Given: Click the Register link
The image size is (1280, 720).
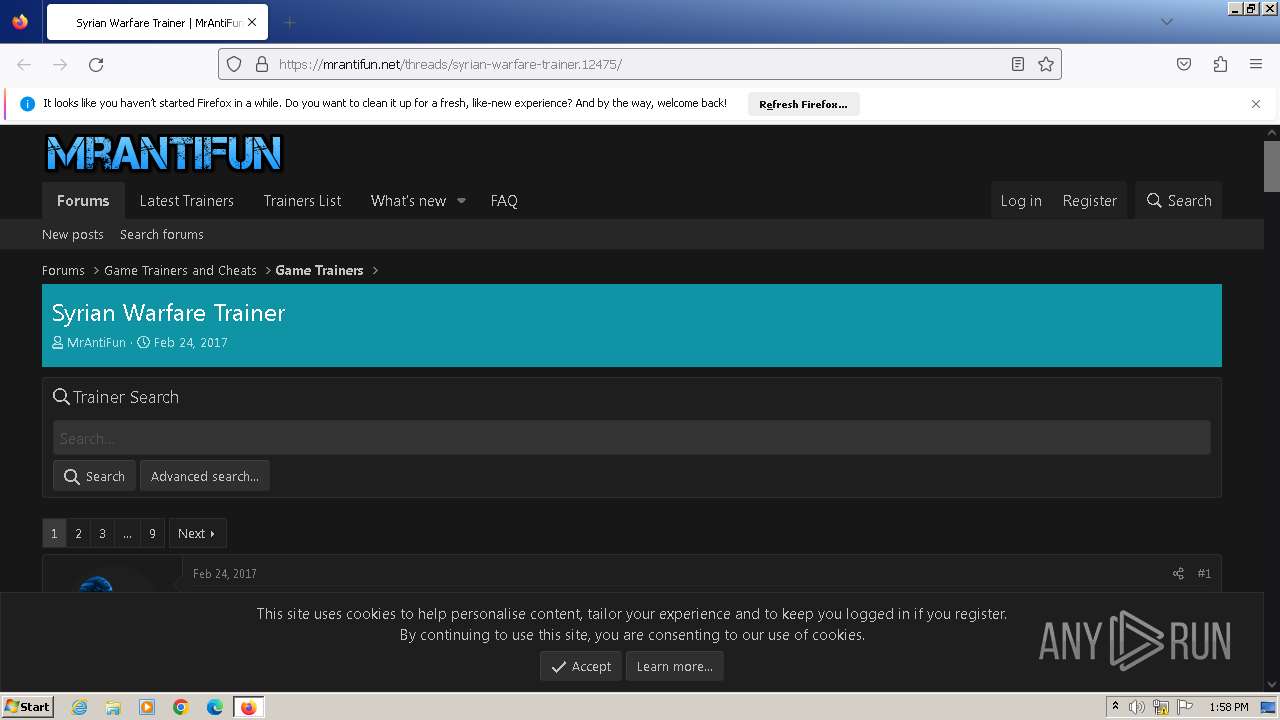Looking at the screenshot, I should pyautogui.click(x=1089, y=200).
